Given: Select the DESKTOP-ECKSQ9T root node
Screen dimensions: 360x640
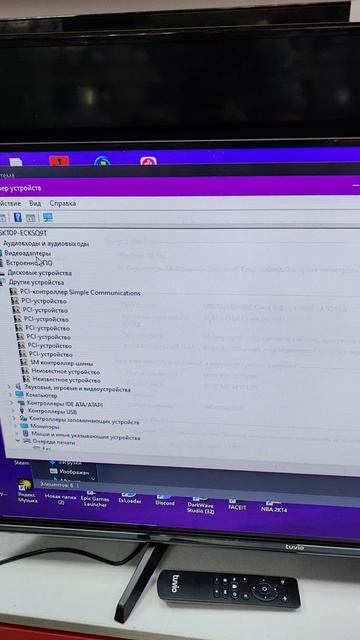Looking at the screenshot, I should click(23, 233).
